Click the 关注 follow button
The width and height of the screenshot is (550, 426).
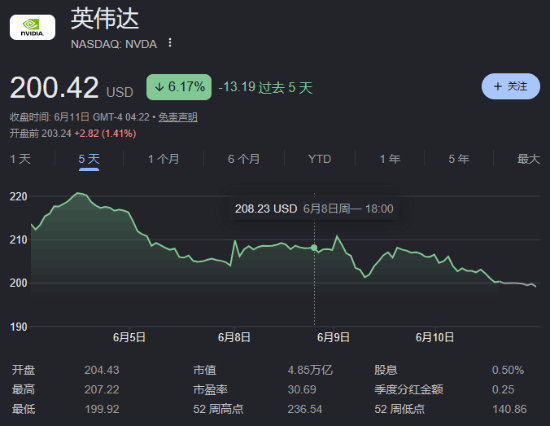511,86
